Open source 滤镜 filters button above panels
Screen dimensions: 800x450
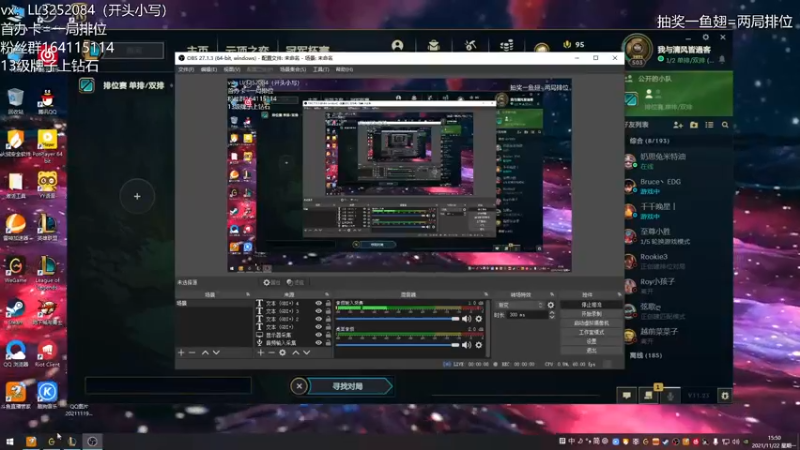pos(295,282)
